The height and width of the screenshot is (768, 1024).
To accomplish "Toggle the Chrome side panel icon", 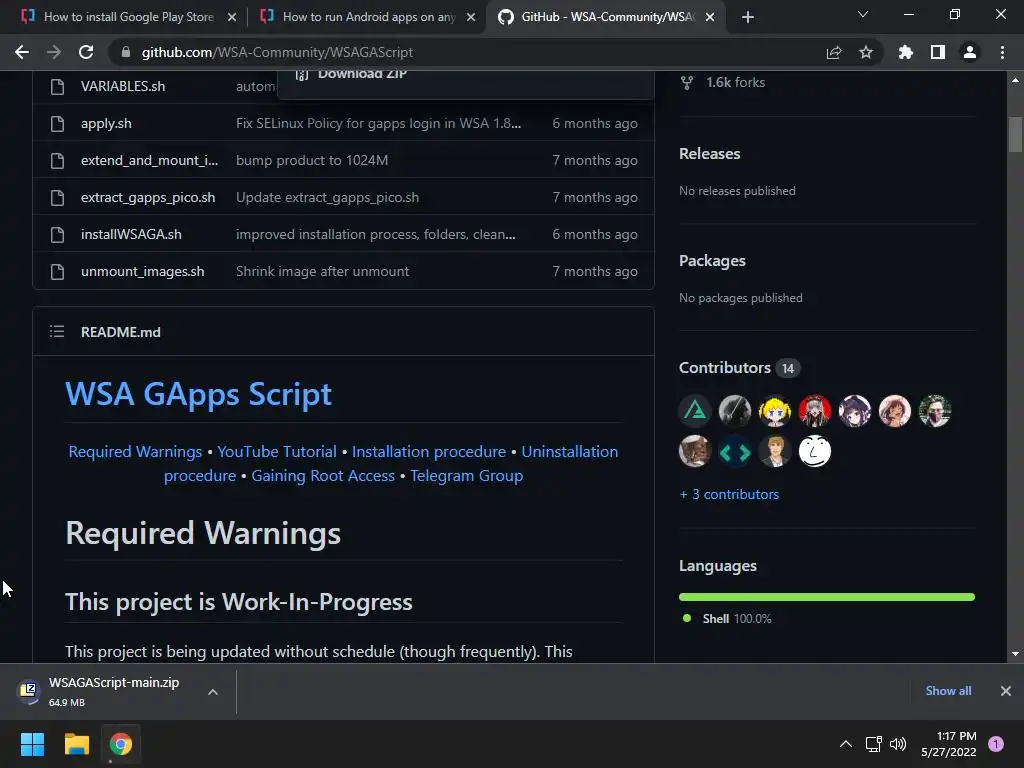I will click(x=938, y=52).
